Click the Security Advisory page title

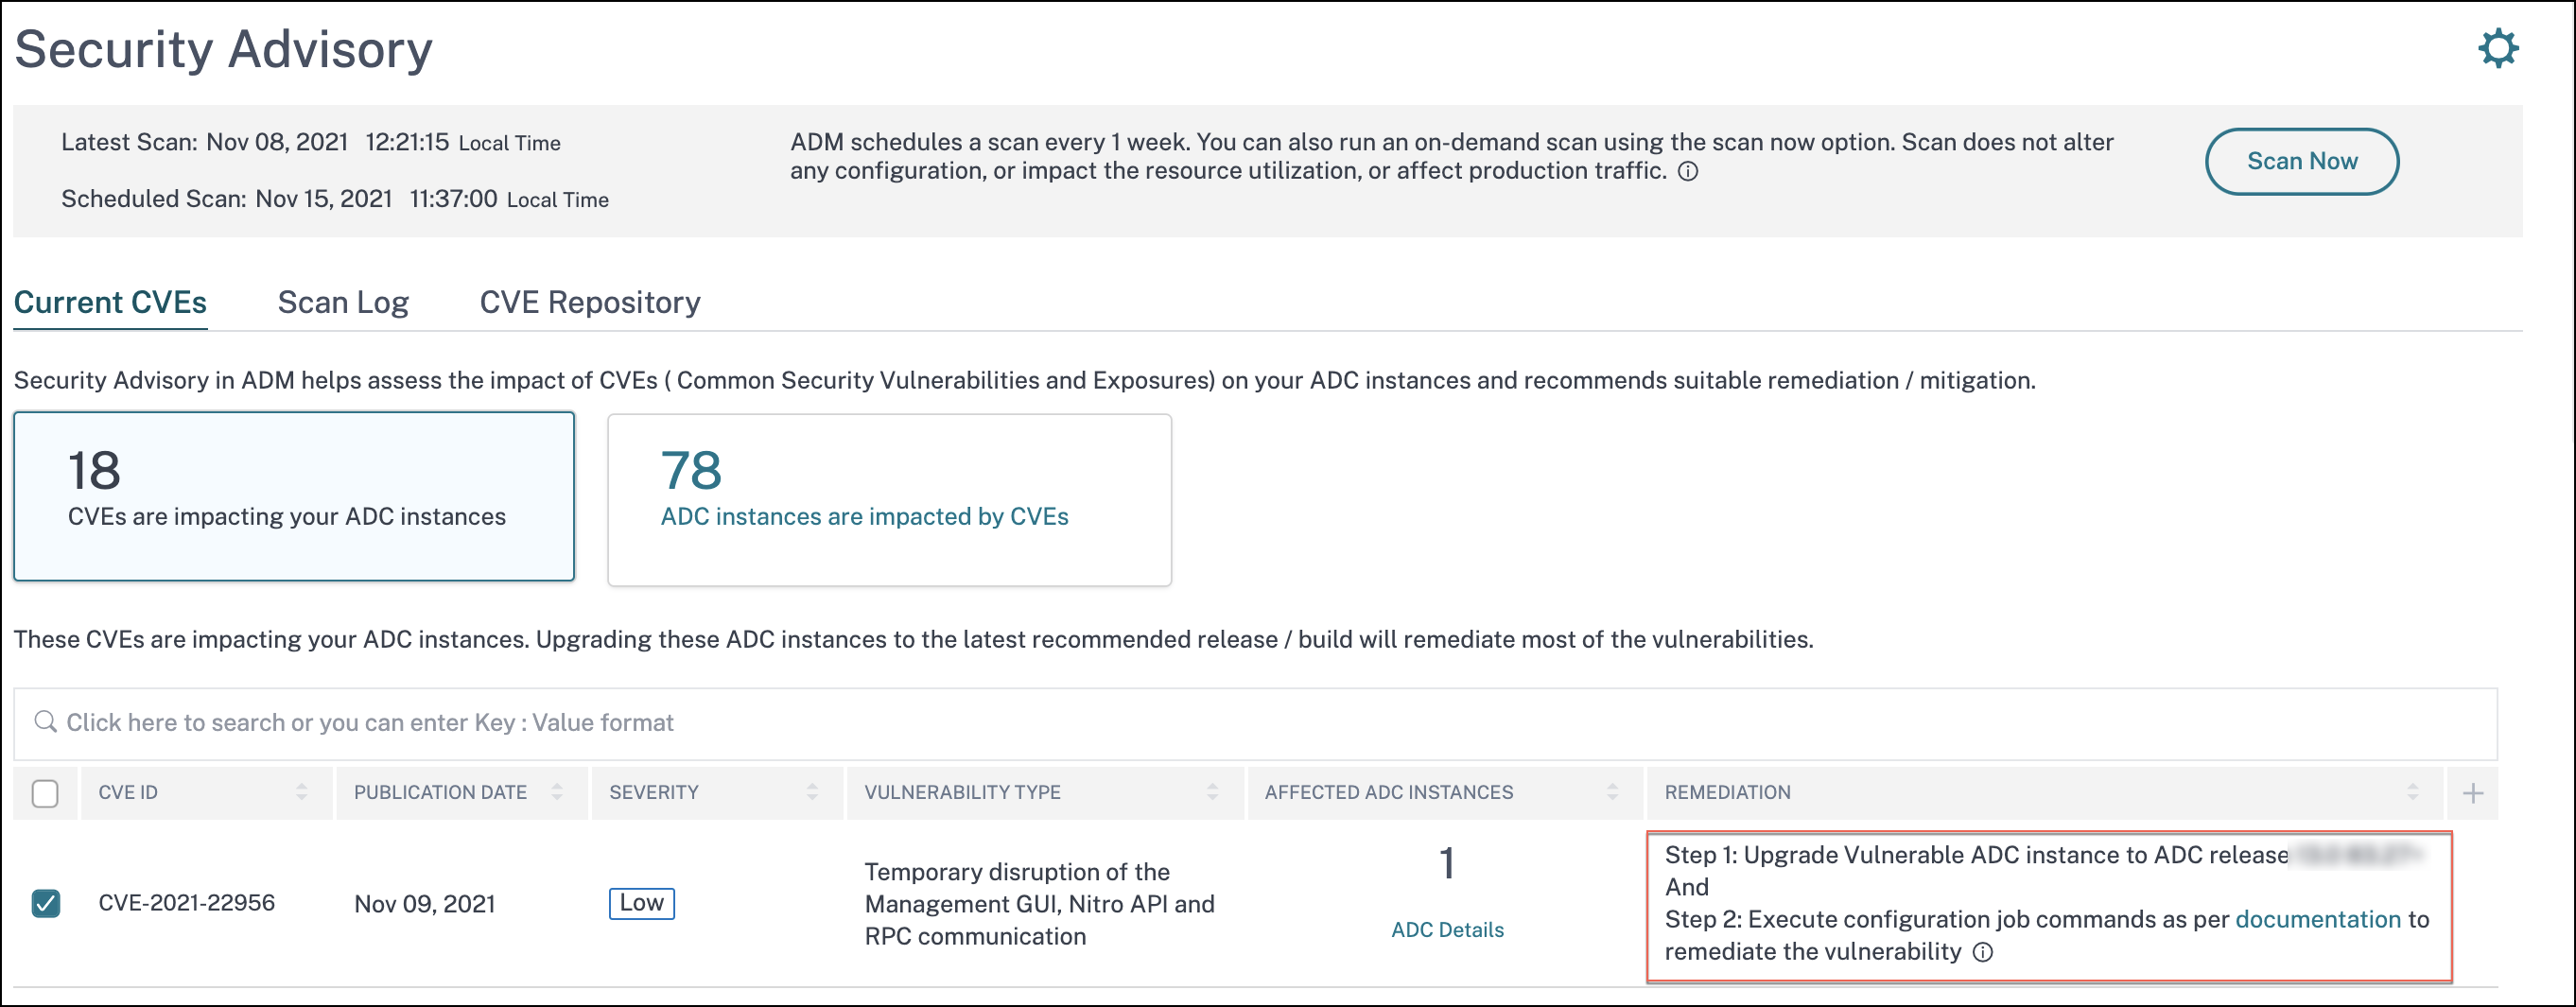[223, 49]
